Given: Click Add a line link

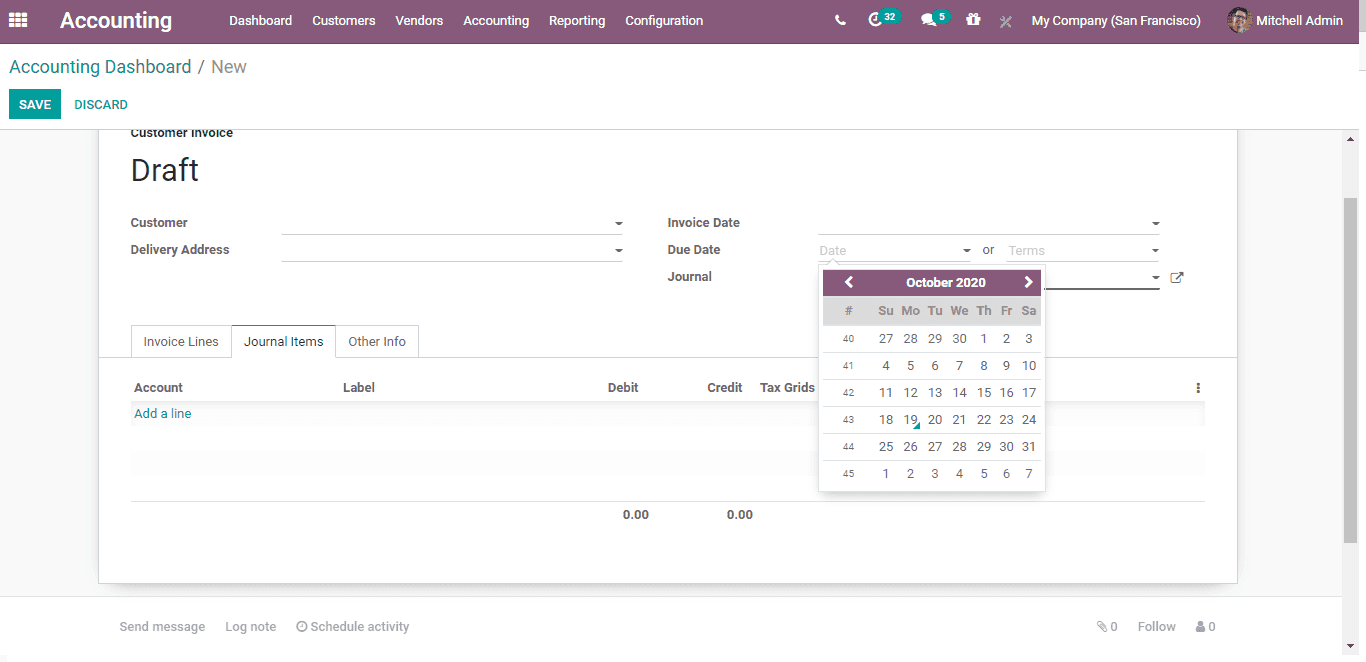Looking at the screenshot, I should coord(163,413).
